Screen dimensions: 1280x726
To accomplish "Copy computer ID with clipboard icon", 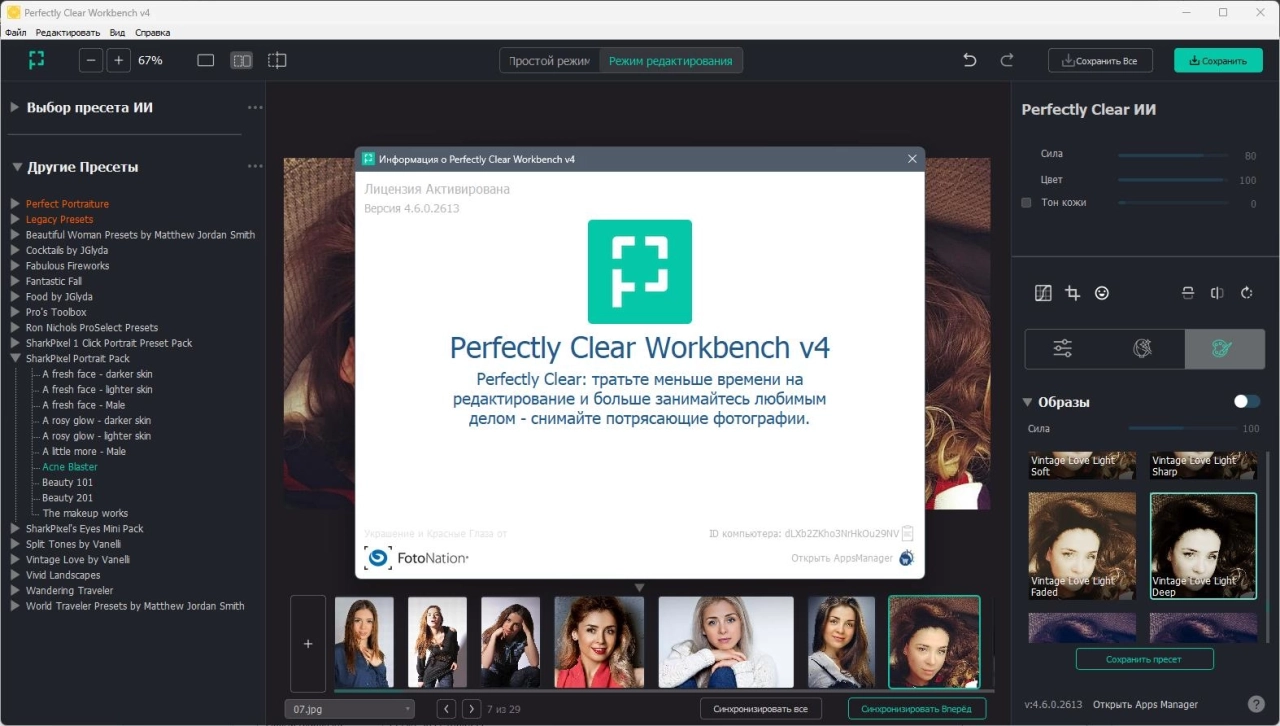I will [907, 534].
